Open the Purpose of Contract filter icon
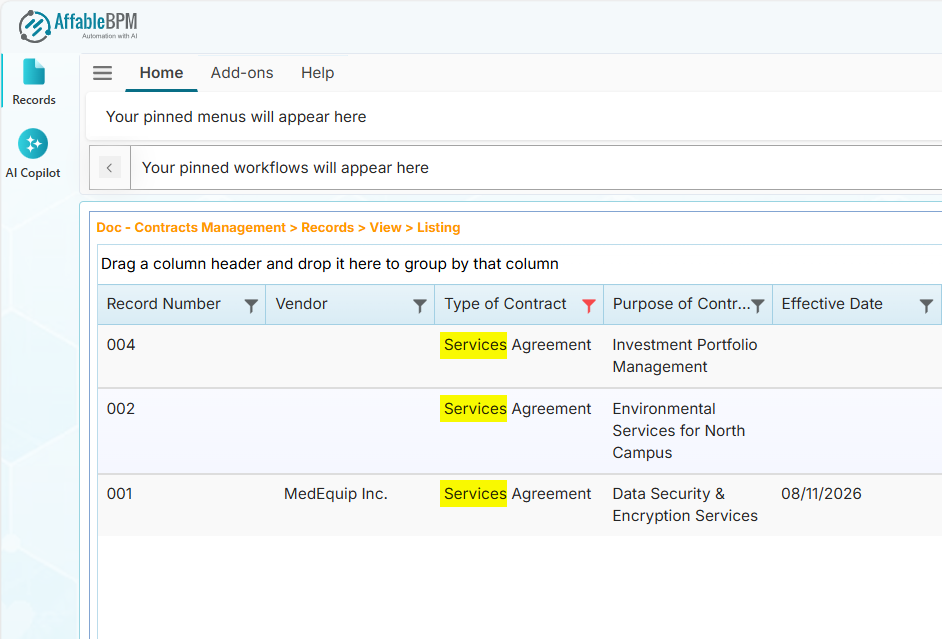Image resolution: width=942 pixels, height=639 pixels. (x=758, y=306)
